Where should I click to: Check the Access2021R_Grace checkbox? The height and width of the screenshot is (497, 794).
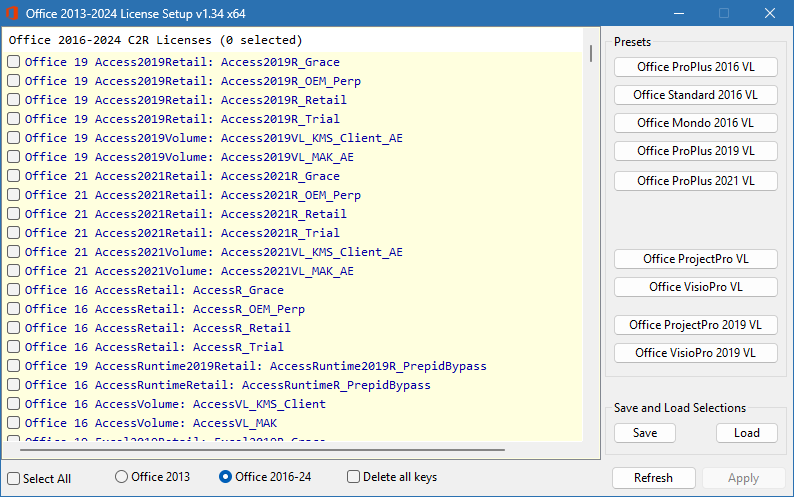pos(14,176)
